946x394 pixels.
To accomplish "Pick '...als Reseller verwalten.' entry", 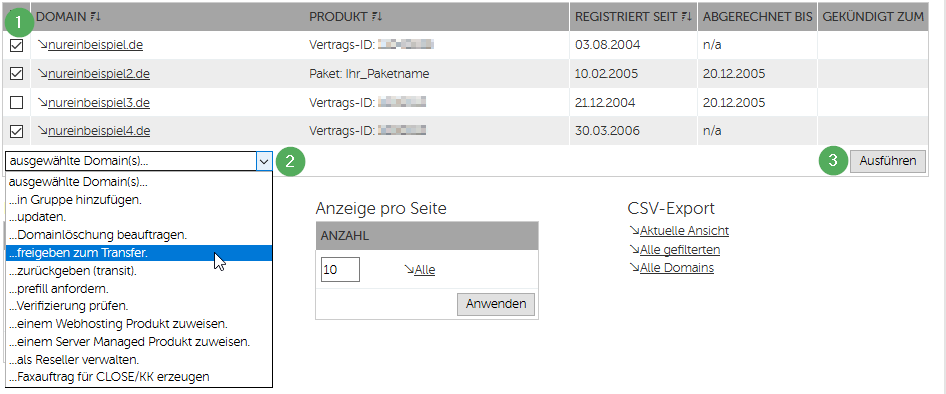I will pos(139,360).
